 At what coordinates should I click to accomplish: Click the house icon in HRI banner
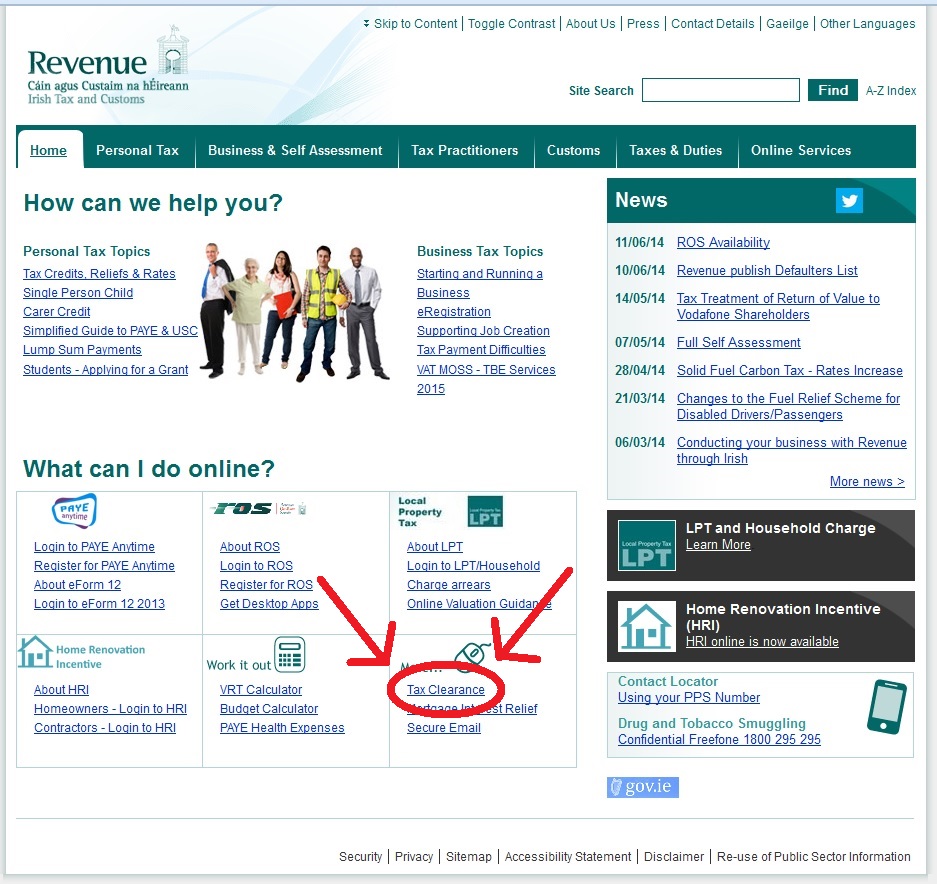(x=646, y=626)
